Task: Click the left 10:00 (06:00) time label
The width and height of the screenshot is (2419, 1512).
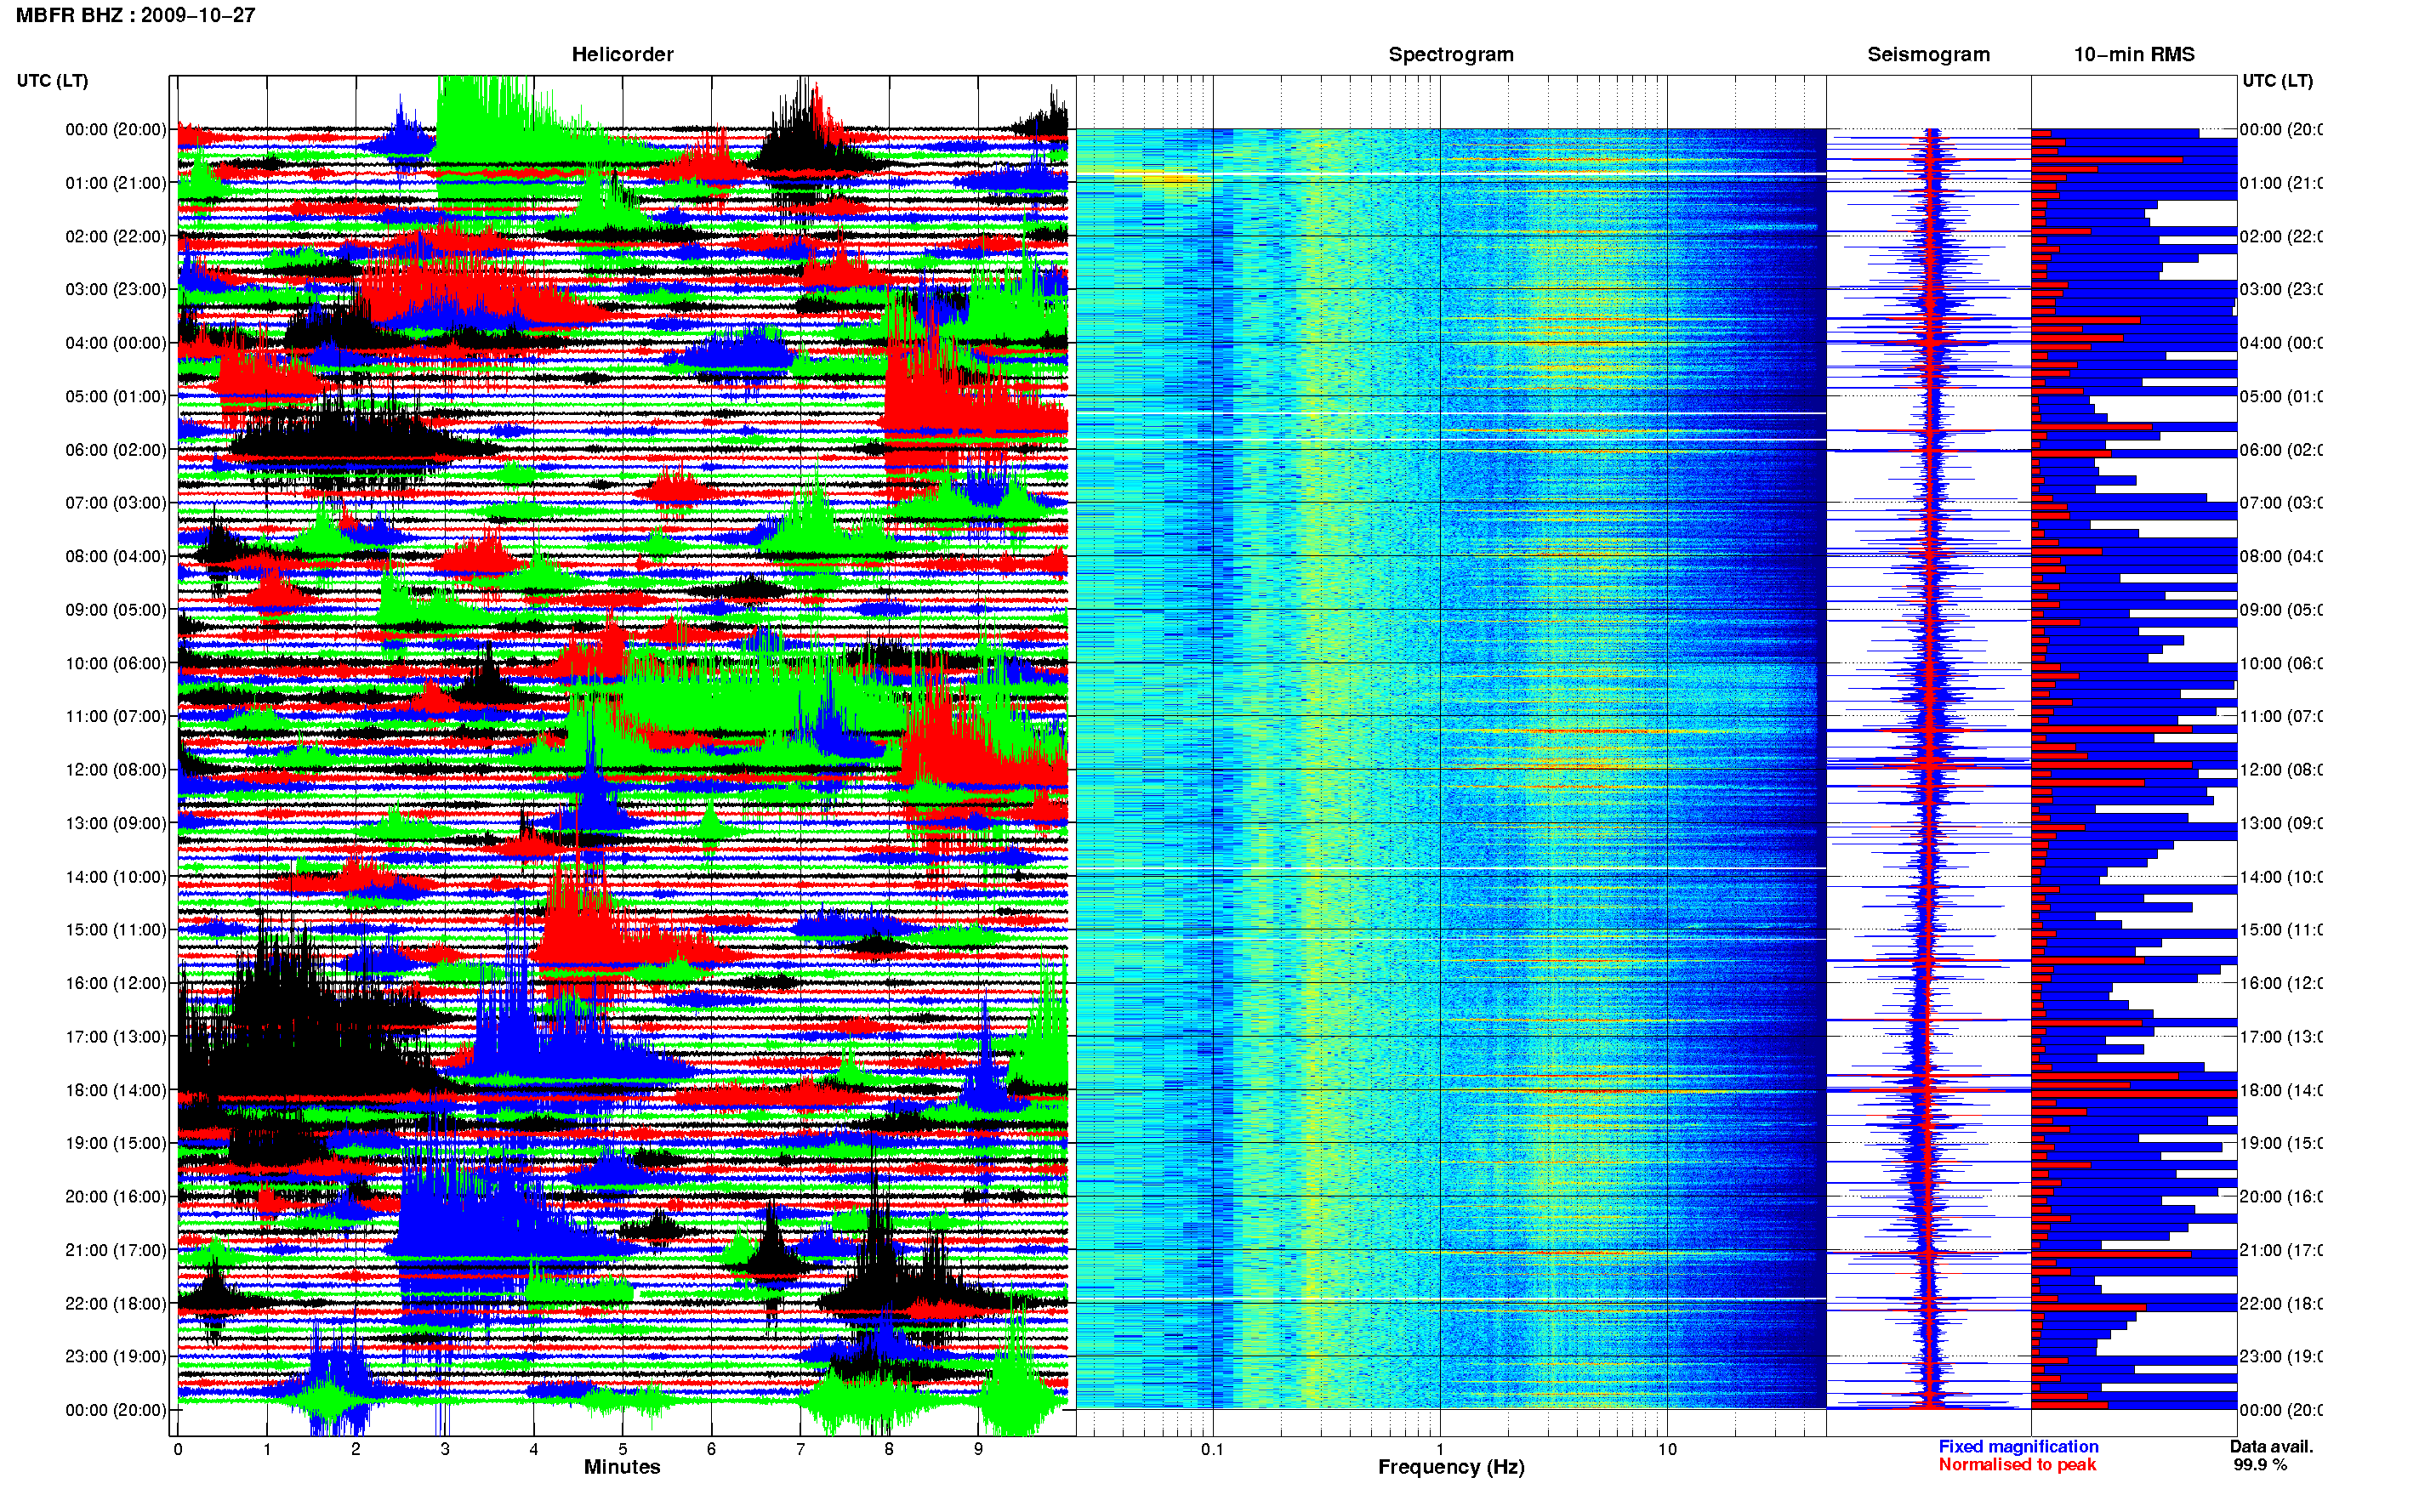Action: click(116, 663)
